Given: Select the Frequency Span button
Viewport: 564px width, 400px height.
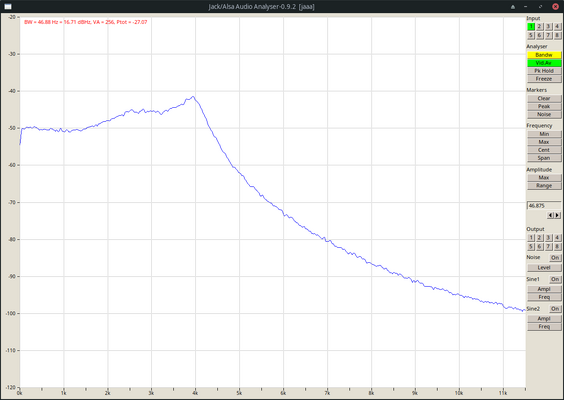Looking at the screenshot, I should click(544, 158).
